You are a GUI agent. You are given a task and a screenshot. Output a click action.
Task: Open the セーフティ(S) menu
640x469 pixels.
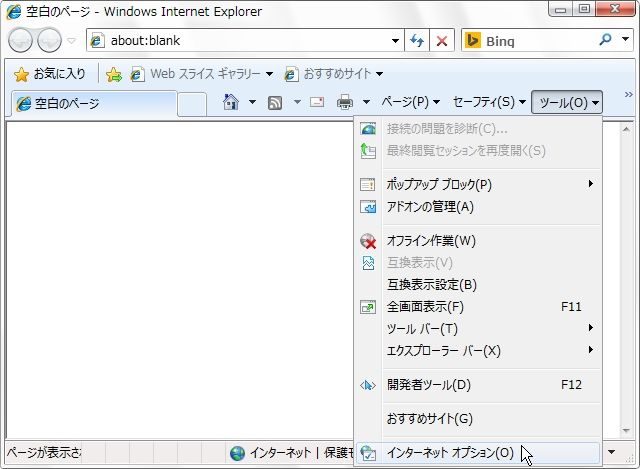[489, 102]
